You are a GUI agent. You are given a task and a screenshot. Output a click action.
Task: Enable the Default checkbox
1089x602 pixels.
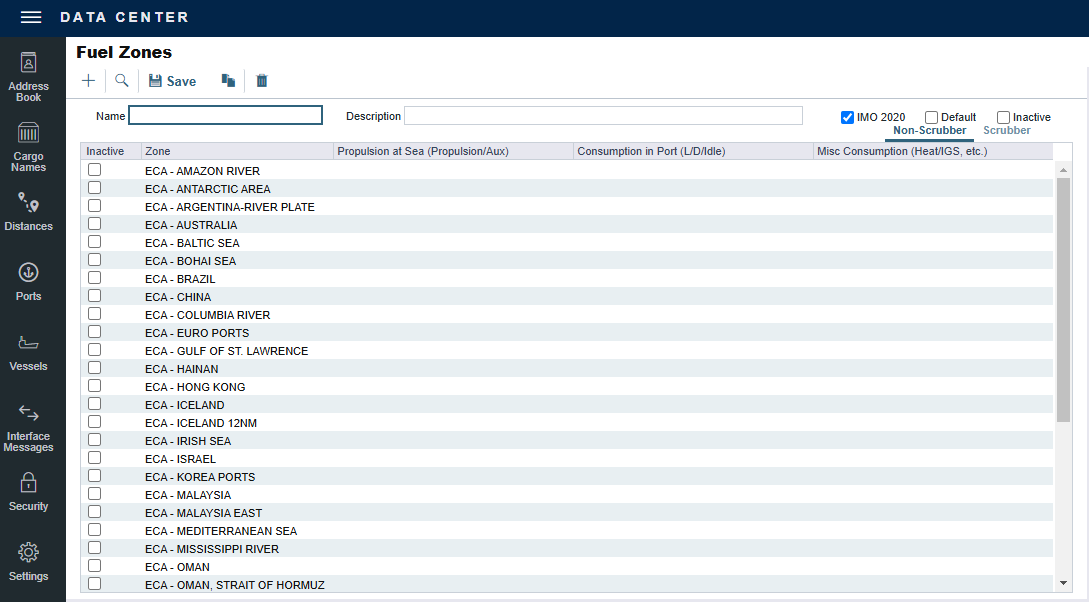932,117
